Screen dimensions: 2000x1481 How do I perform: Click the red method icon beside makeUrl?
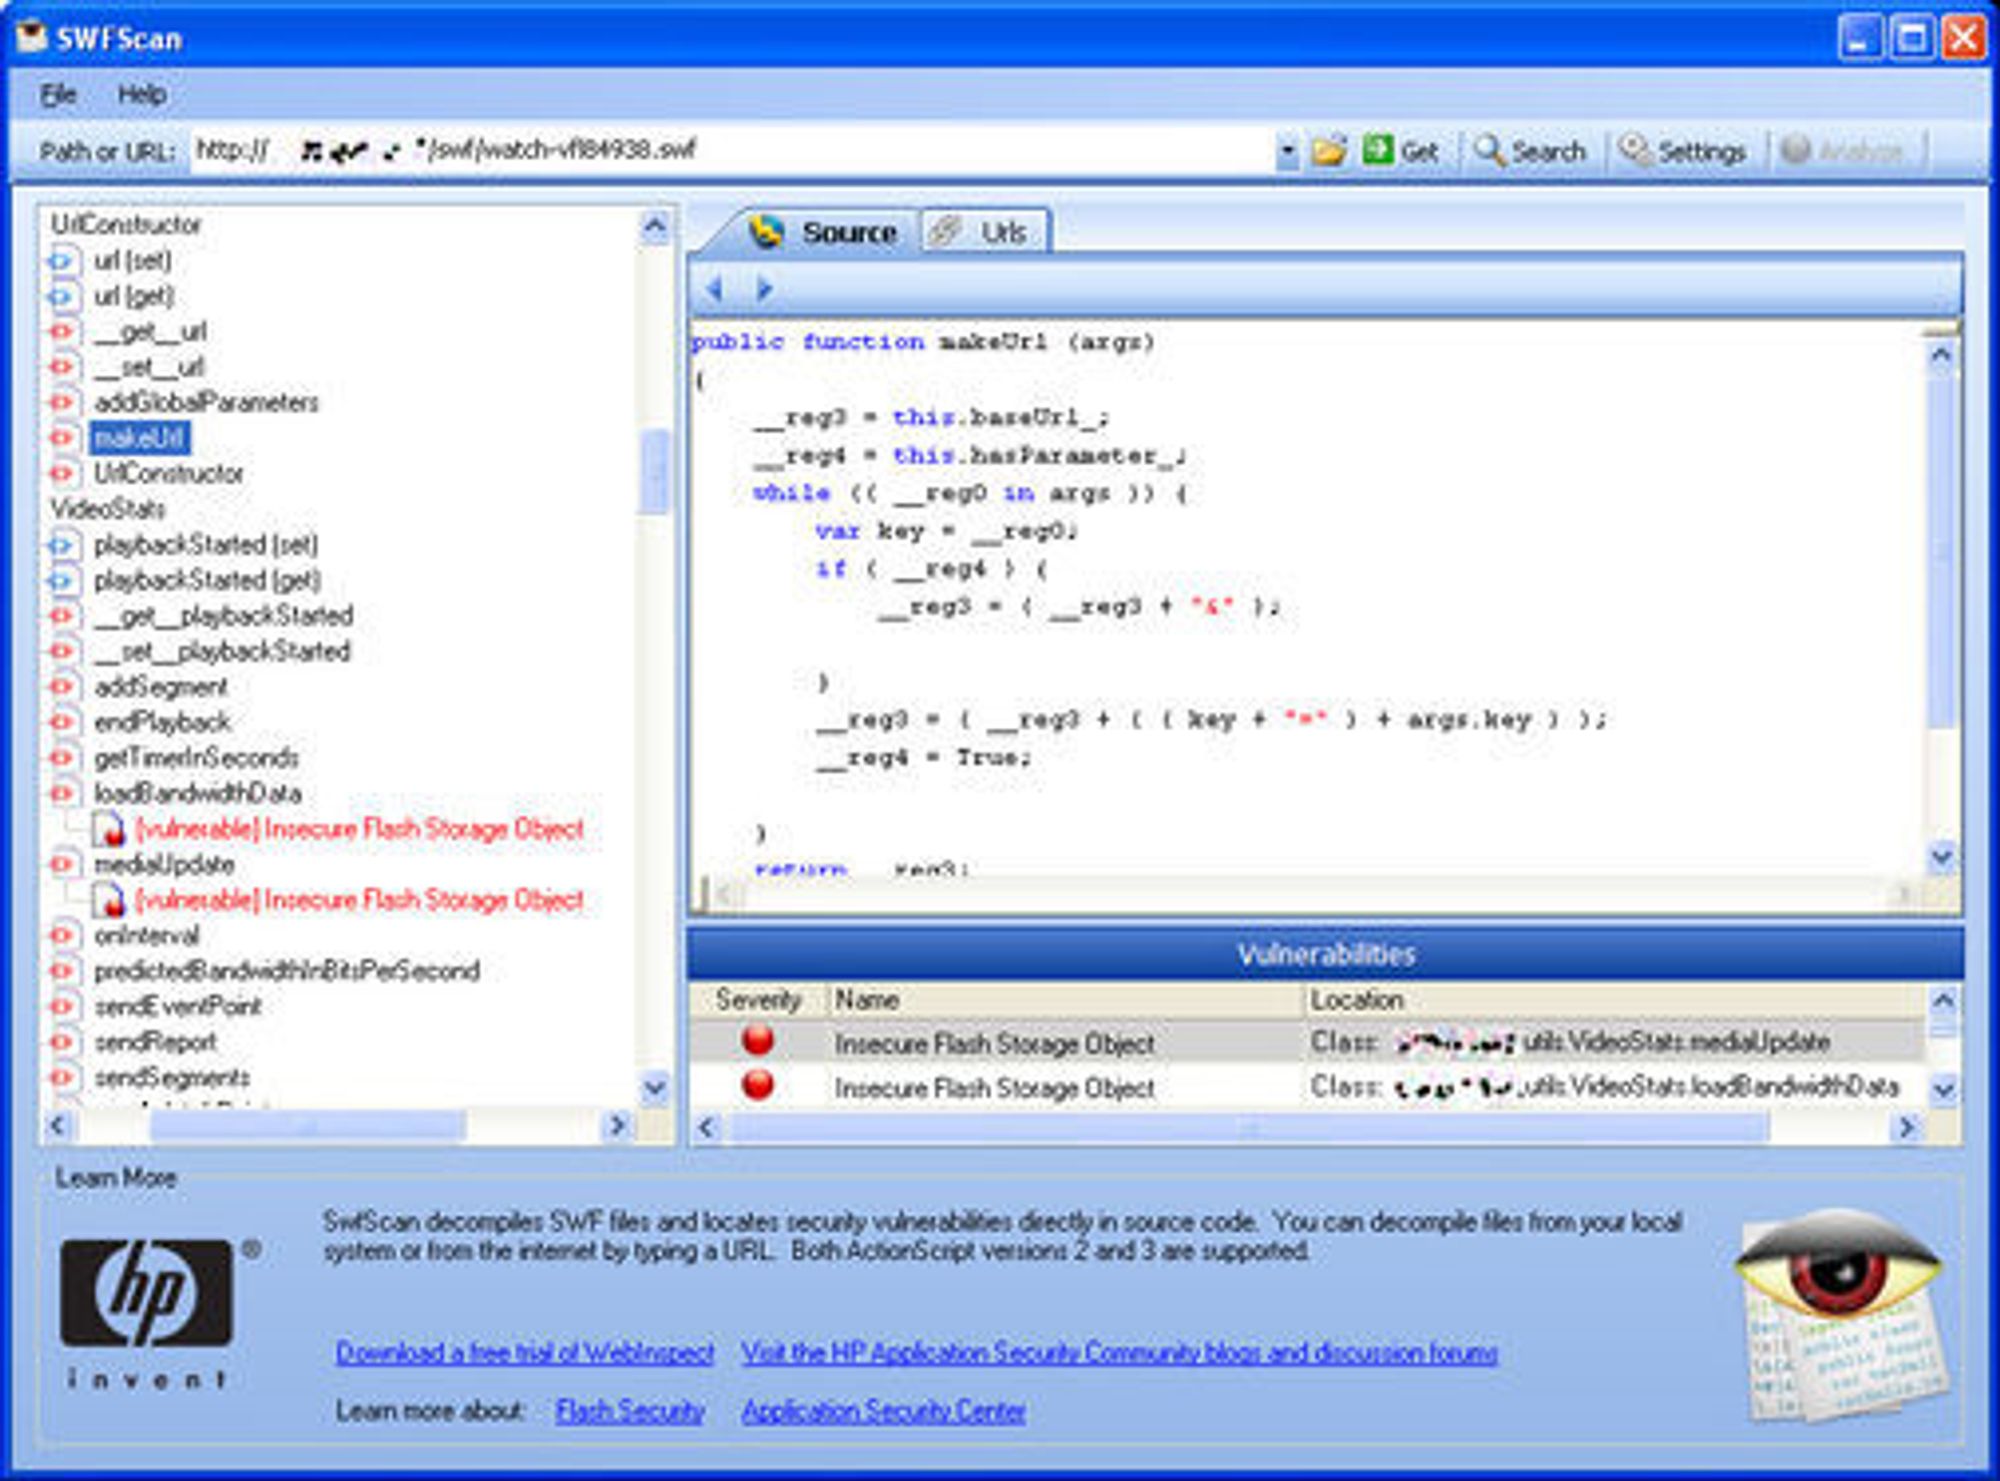[x=62, y=438]
